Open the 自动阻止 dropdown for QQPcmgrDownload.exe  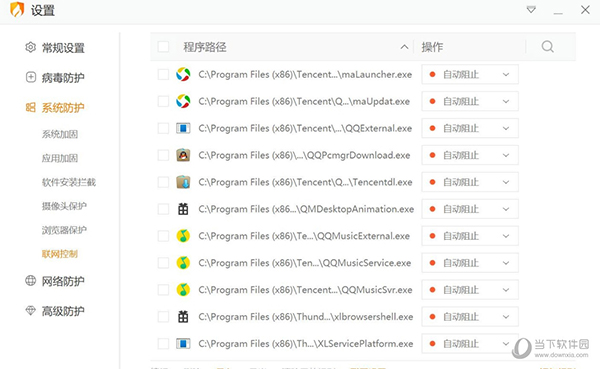point(470,155)
